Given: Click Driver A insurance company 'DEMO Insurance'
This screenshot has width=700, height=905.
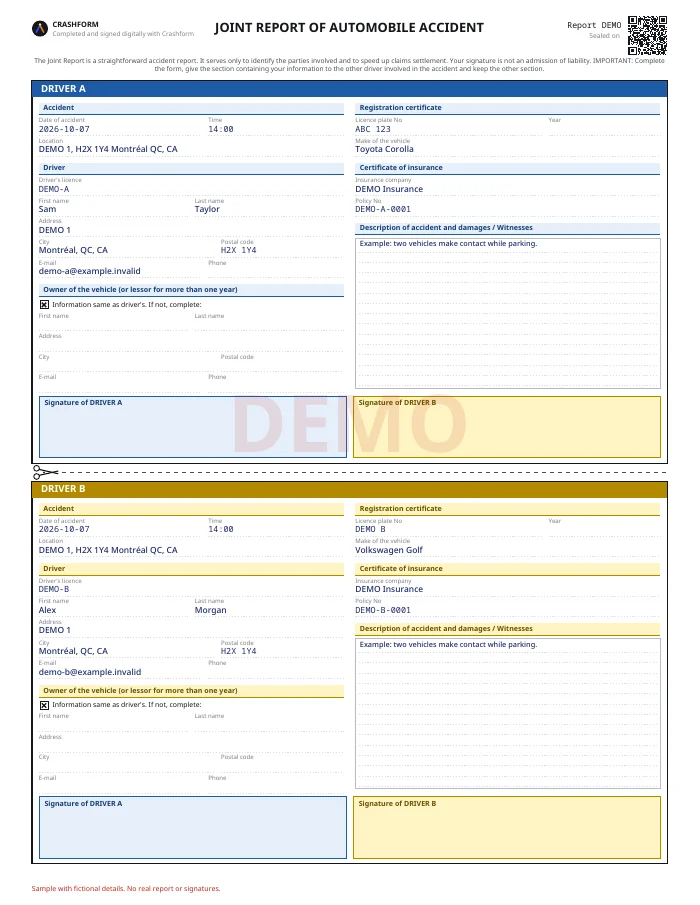Looking at the screenshot, I should pos(389,189).
